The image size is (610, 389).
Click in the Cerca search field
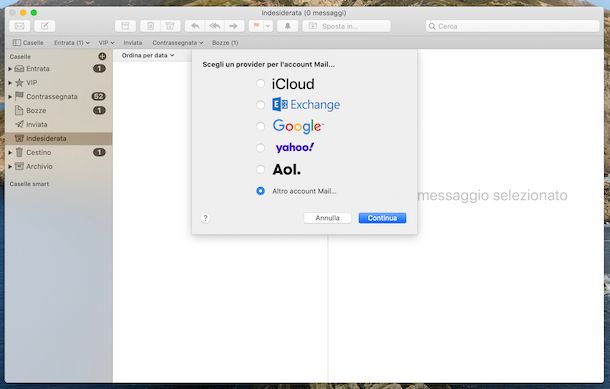512,26
